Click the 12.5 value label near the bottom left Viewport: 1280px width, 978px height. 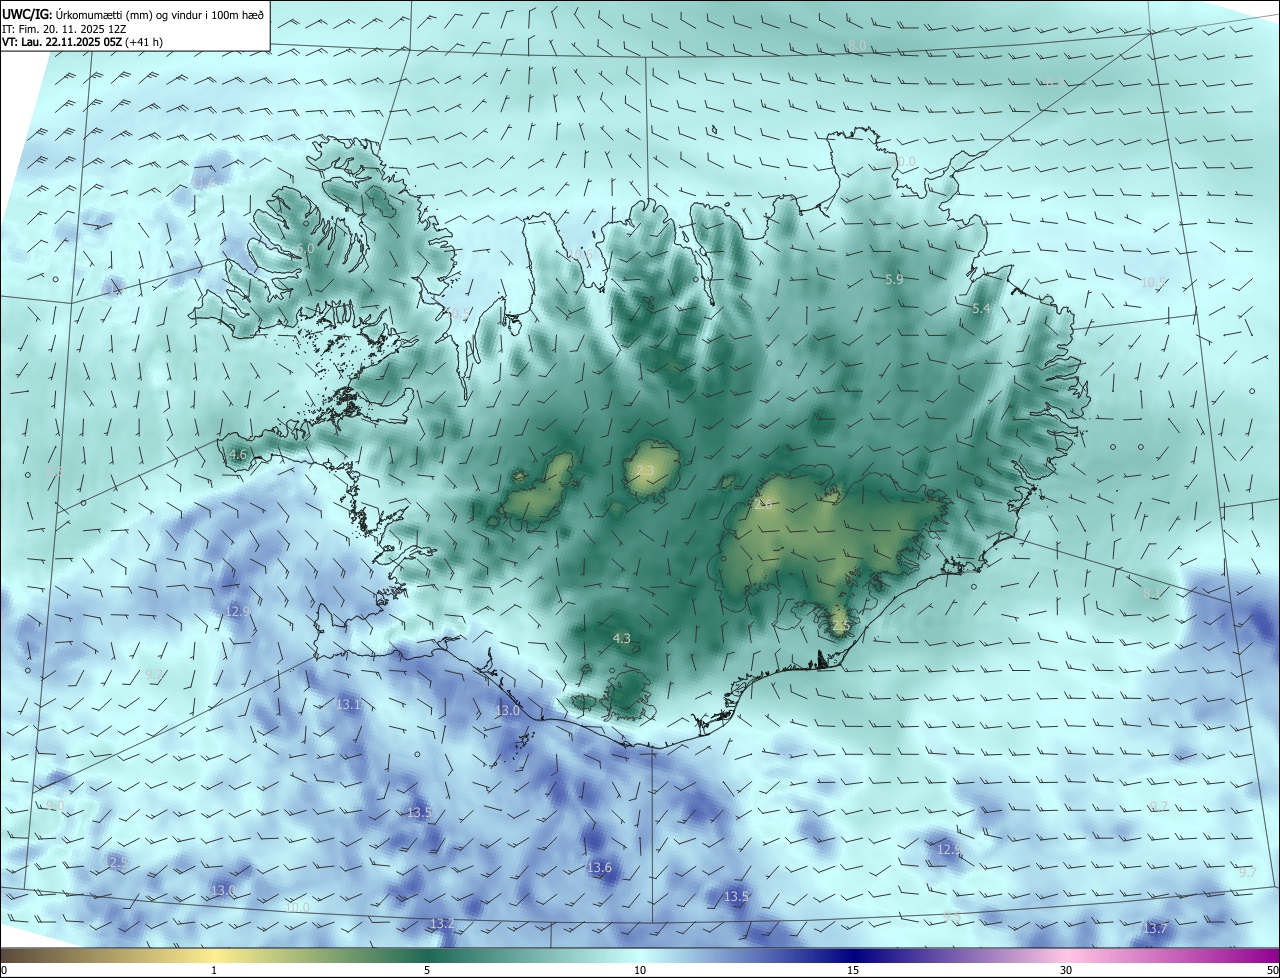tap(116, 862)
